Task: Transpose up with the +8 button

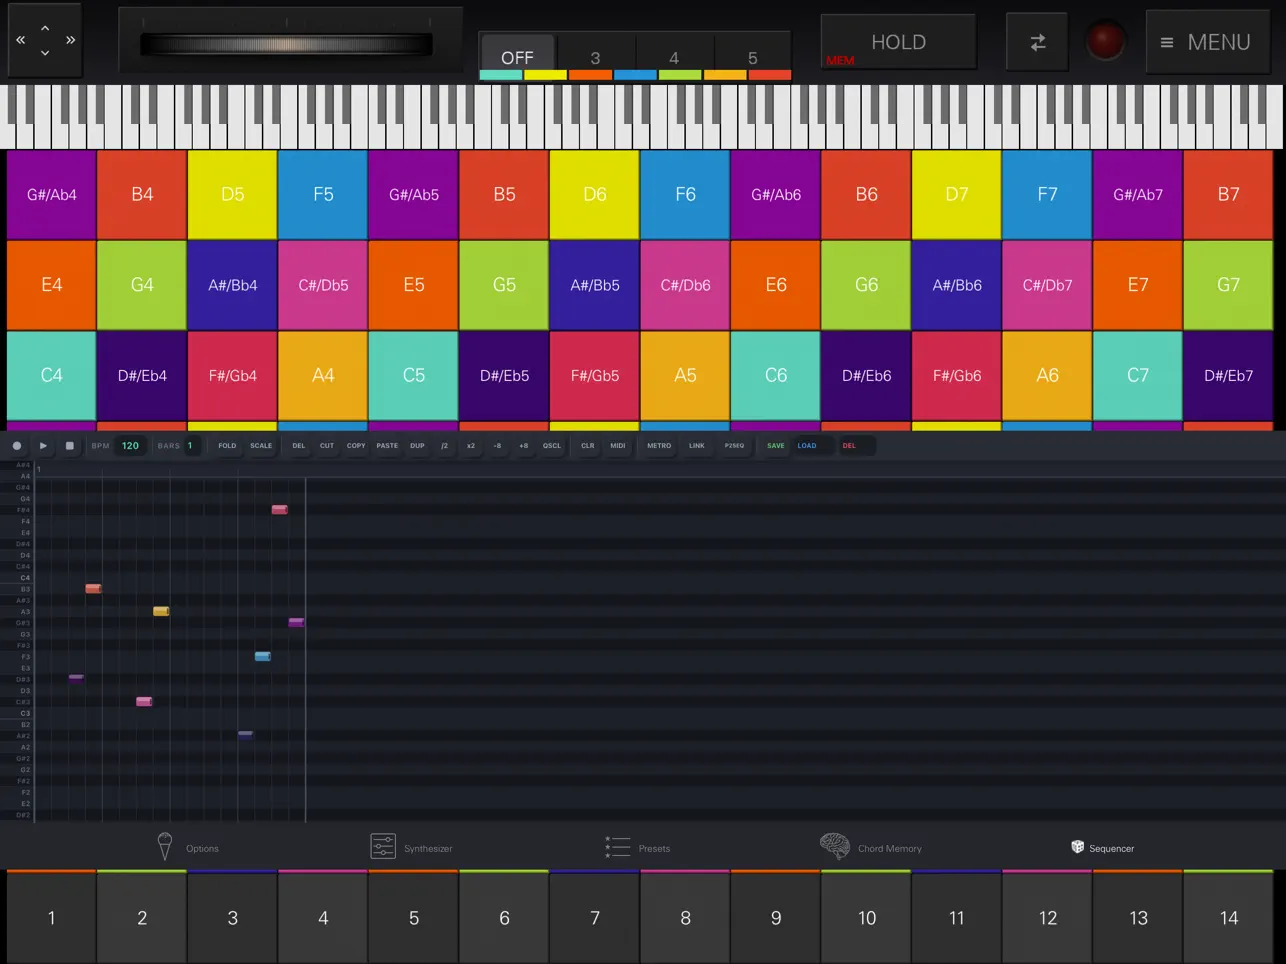Action: click(x=523, y=446)
